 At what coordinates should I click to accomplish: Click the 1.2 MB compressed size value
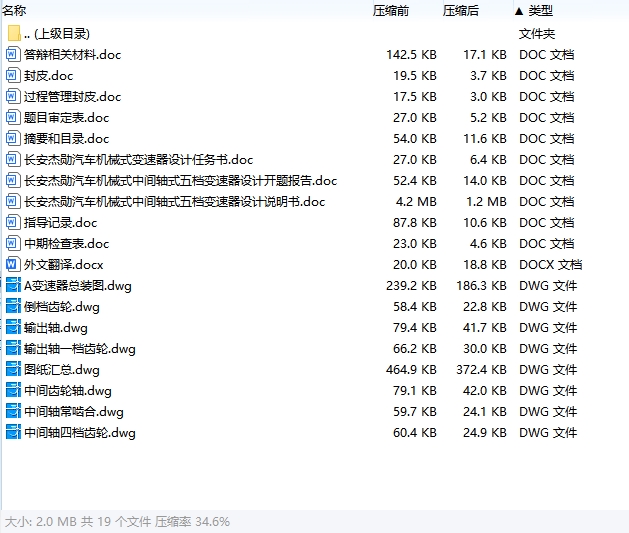(x=486, y=201)
